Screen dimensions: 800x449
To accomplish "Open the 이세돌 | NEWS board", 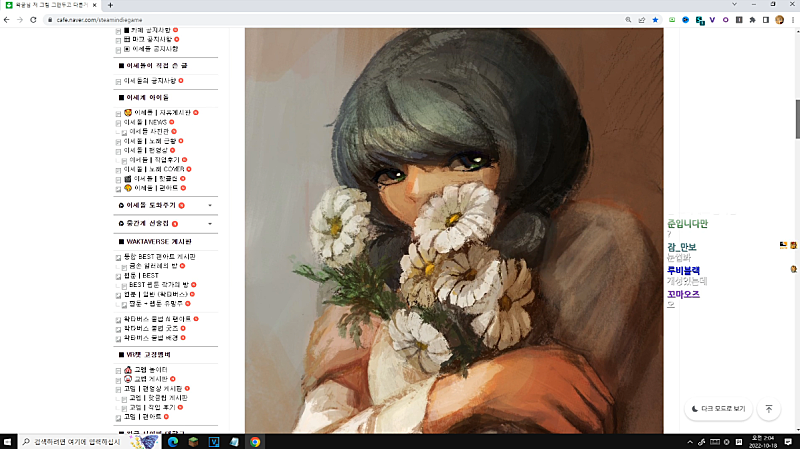I will point(145,122).
